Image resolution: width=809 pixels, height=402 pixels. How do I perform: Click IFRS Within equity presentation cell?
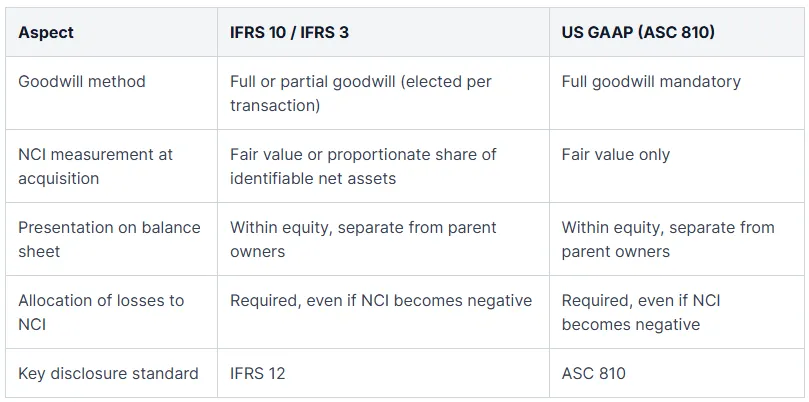pos(383,239)
